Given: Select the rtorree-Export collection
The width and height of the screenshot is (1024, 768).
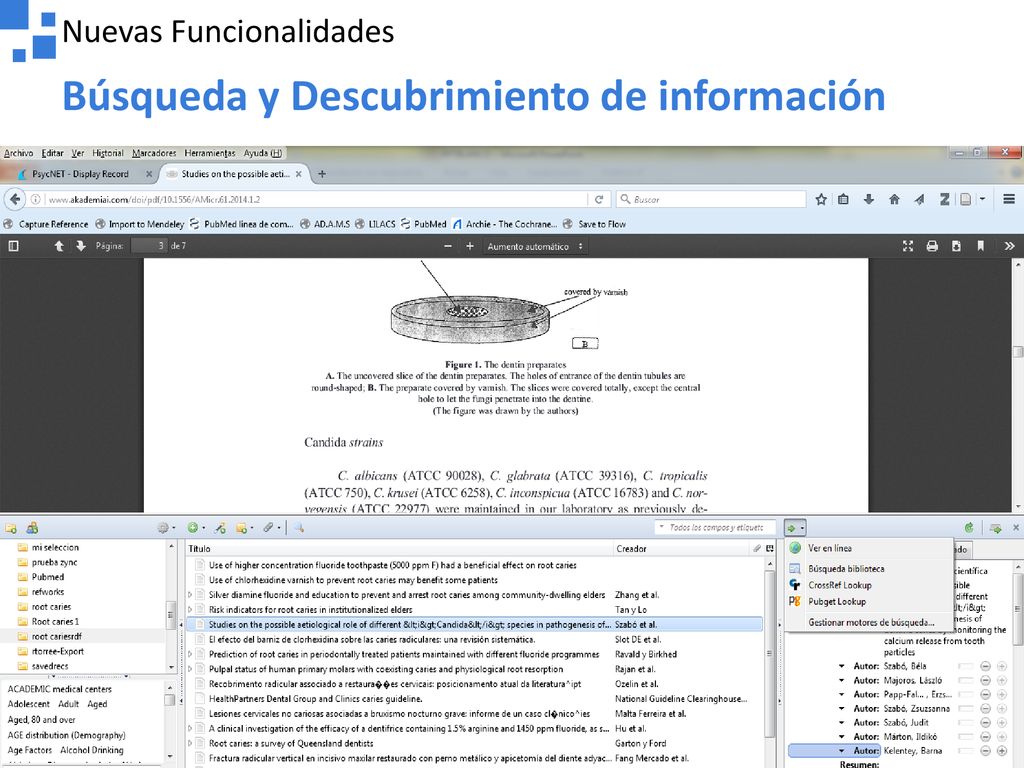Looking at the screenshot, I should (57, 651).
